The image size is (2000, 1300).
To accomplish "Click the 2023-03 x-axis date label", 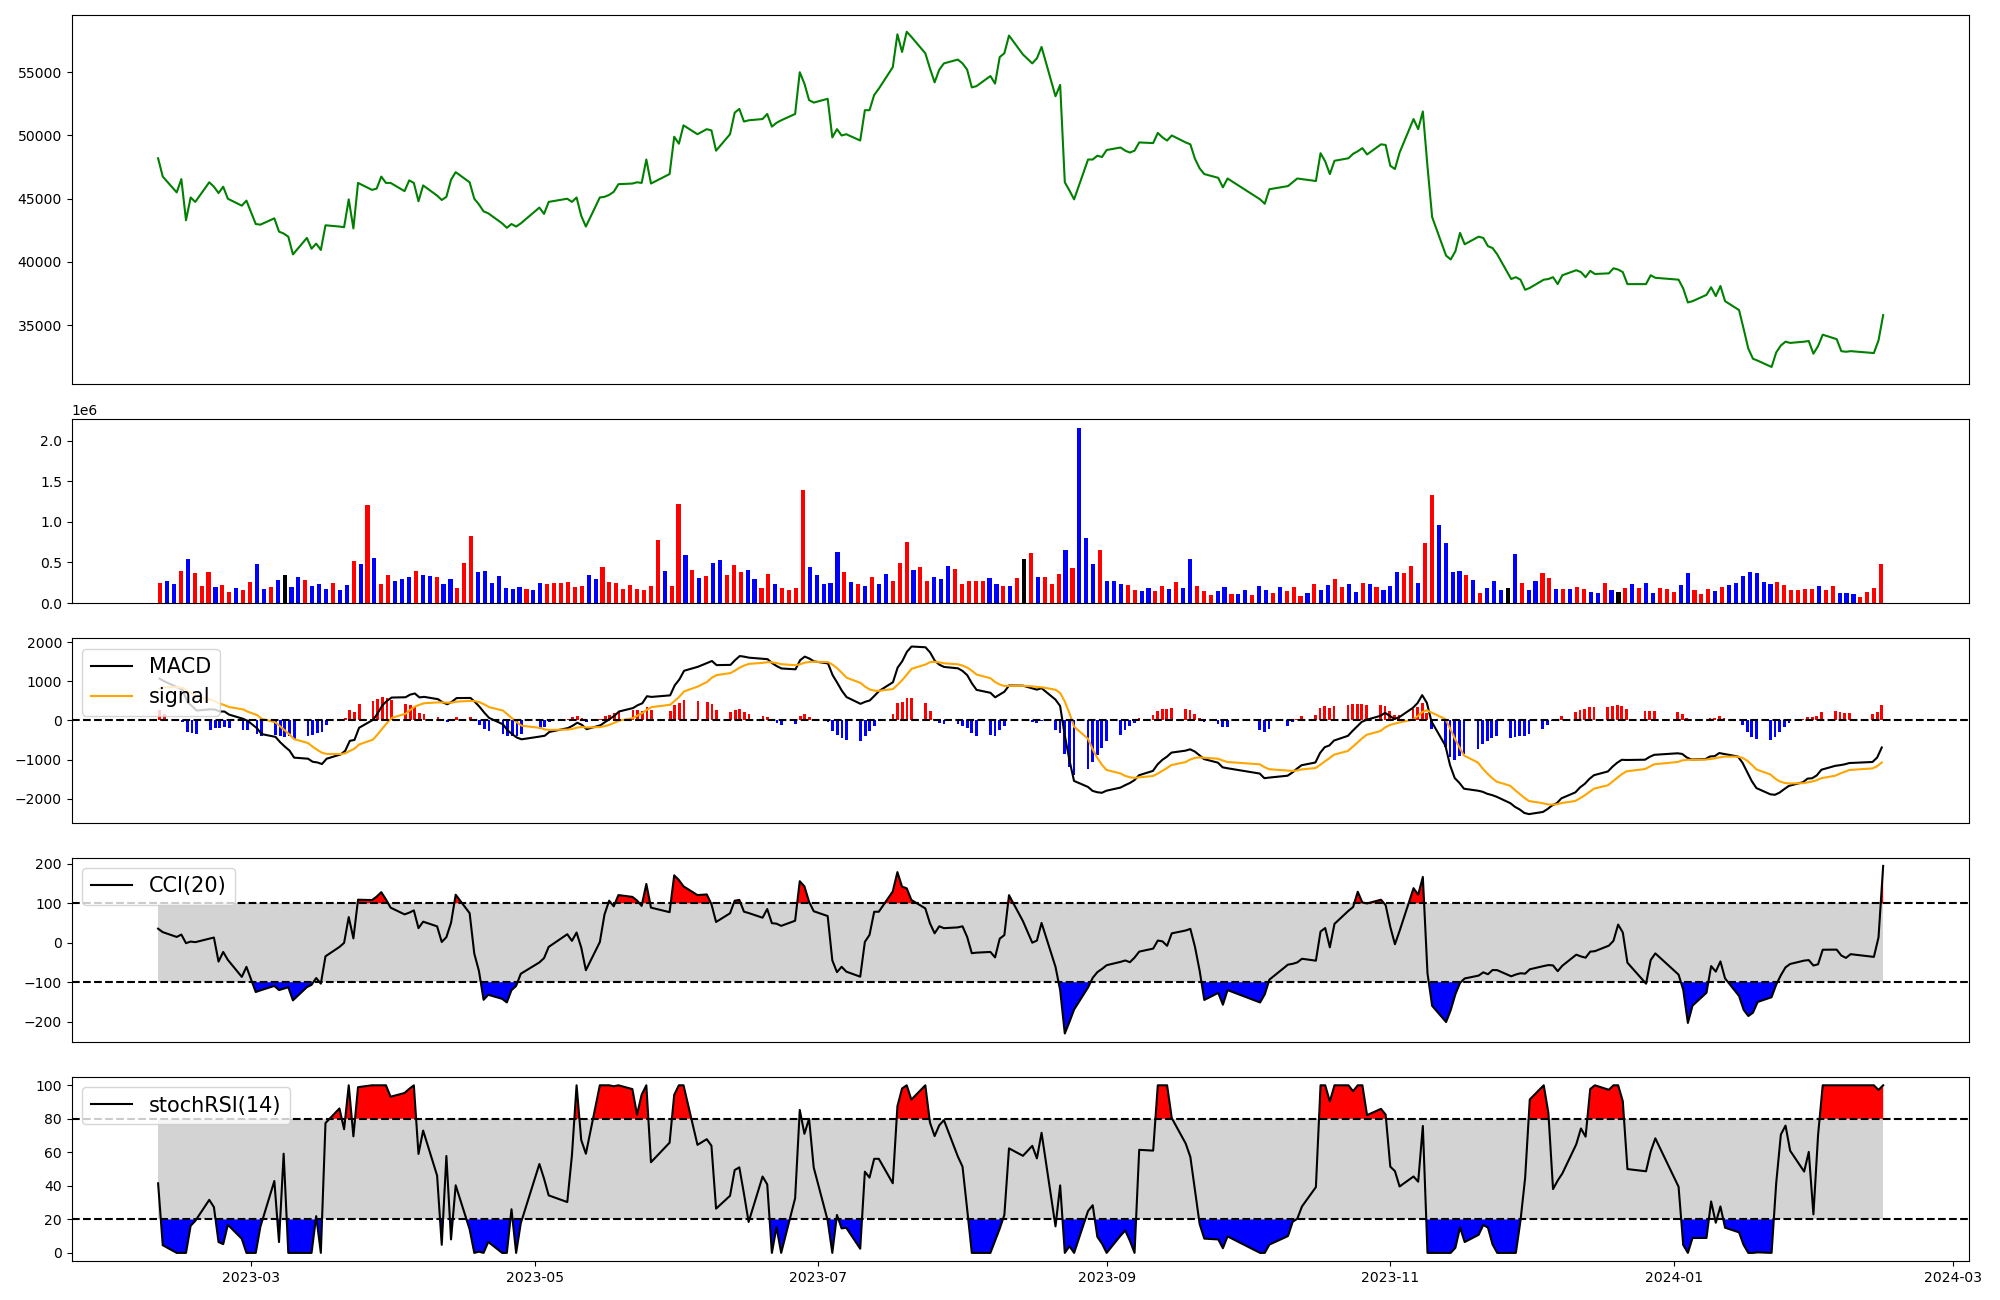I will click(251, 1277).
